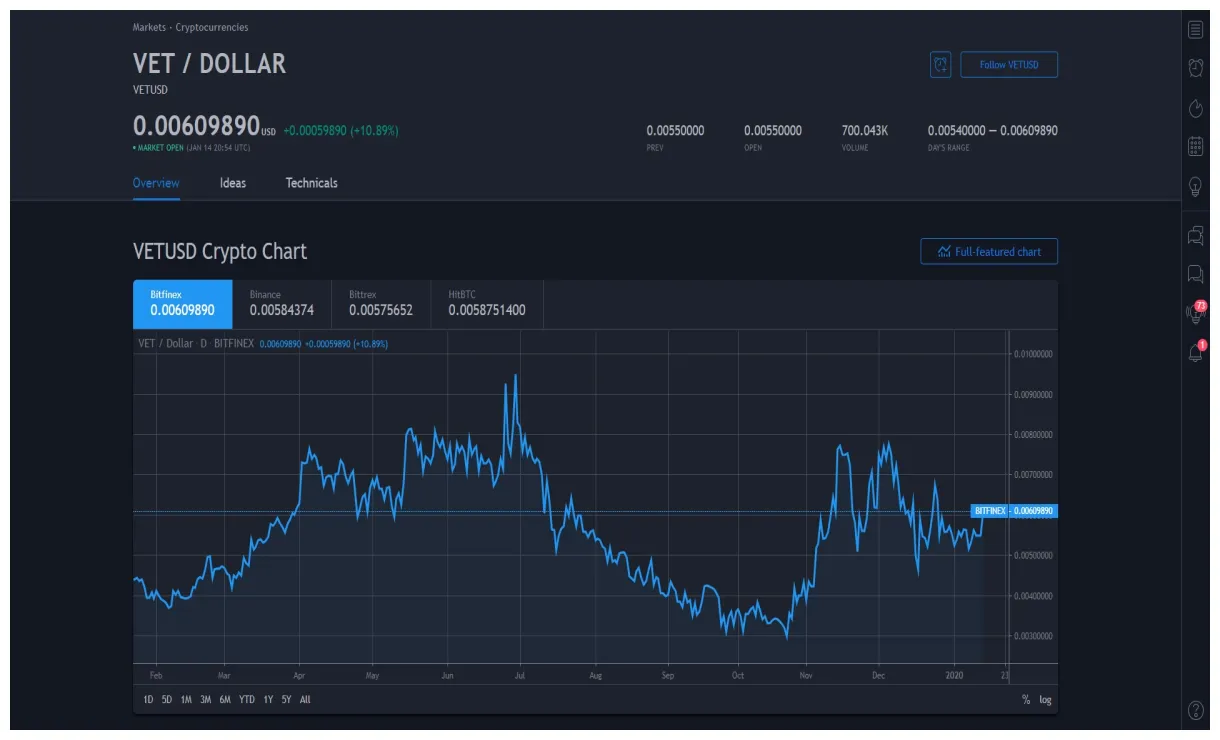This screenshot has height=740, width=1220.
Task: Open the notifications bell with red badge
Action: pos(1194,350)
